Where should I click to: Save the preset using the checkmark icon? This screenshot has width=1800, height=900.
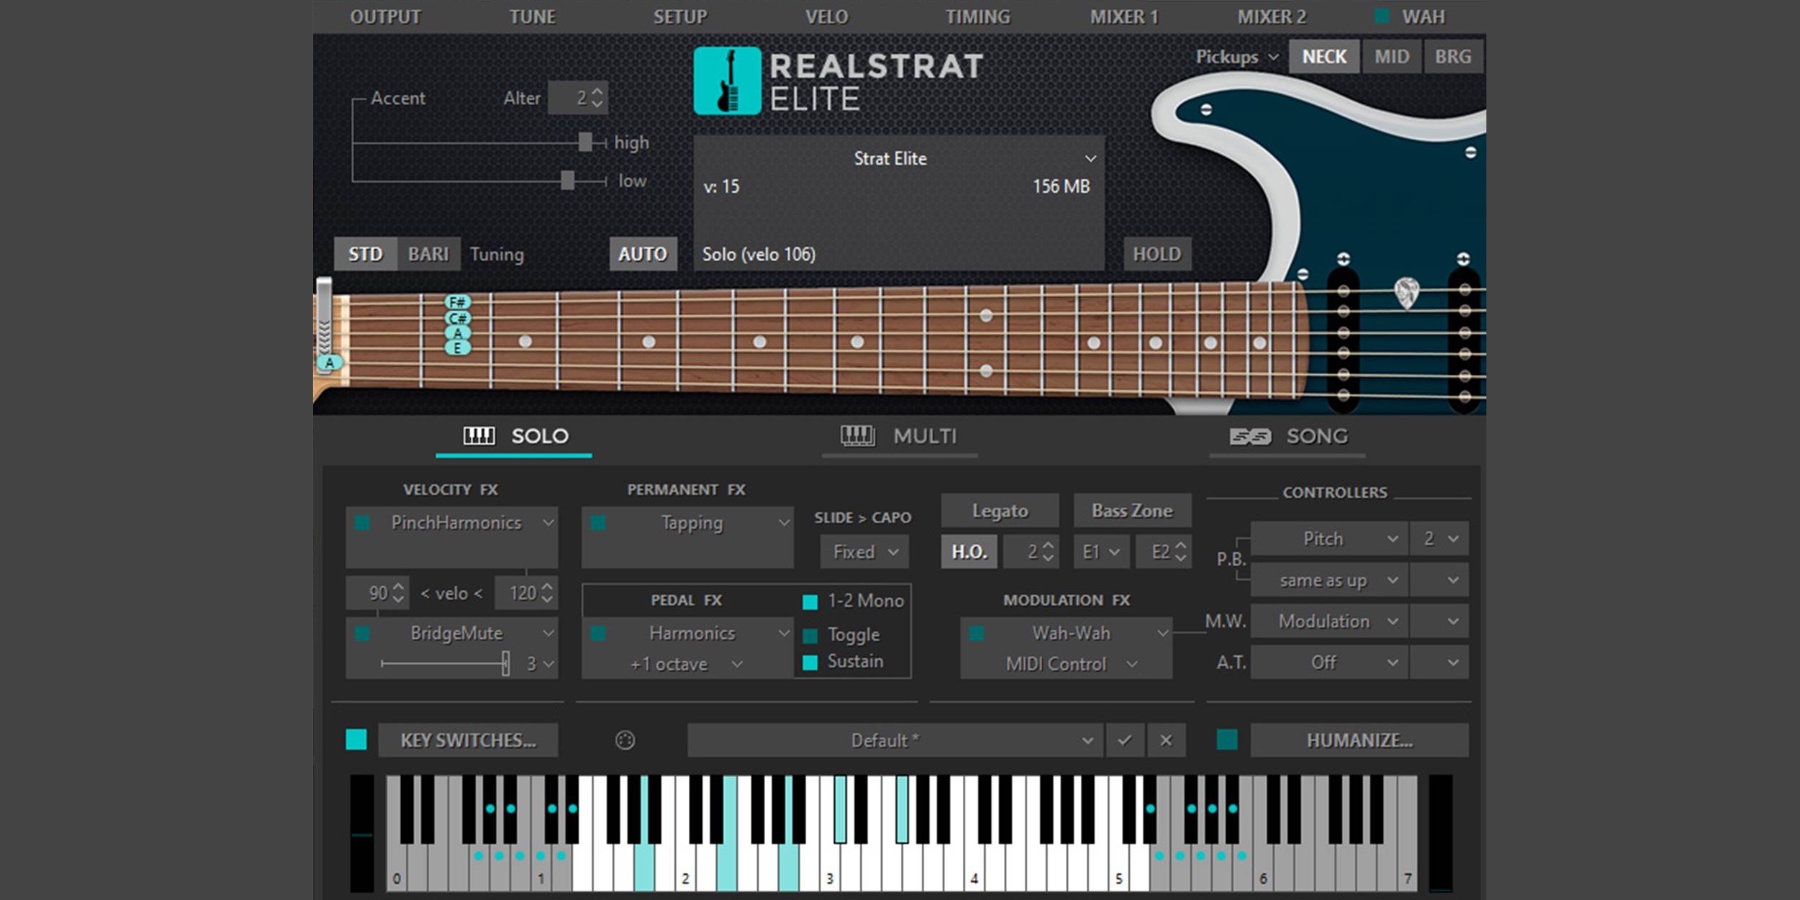coord(1124,740)
